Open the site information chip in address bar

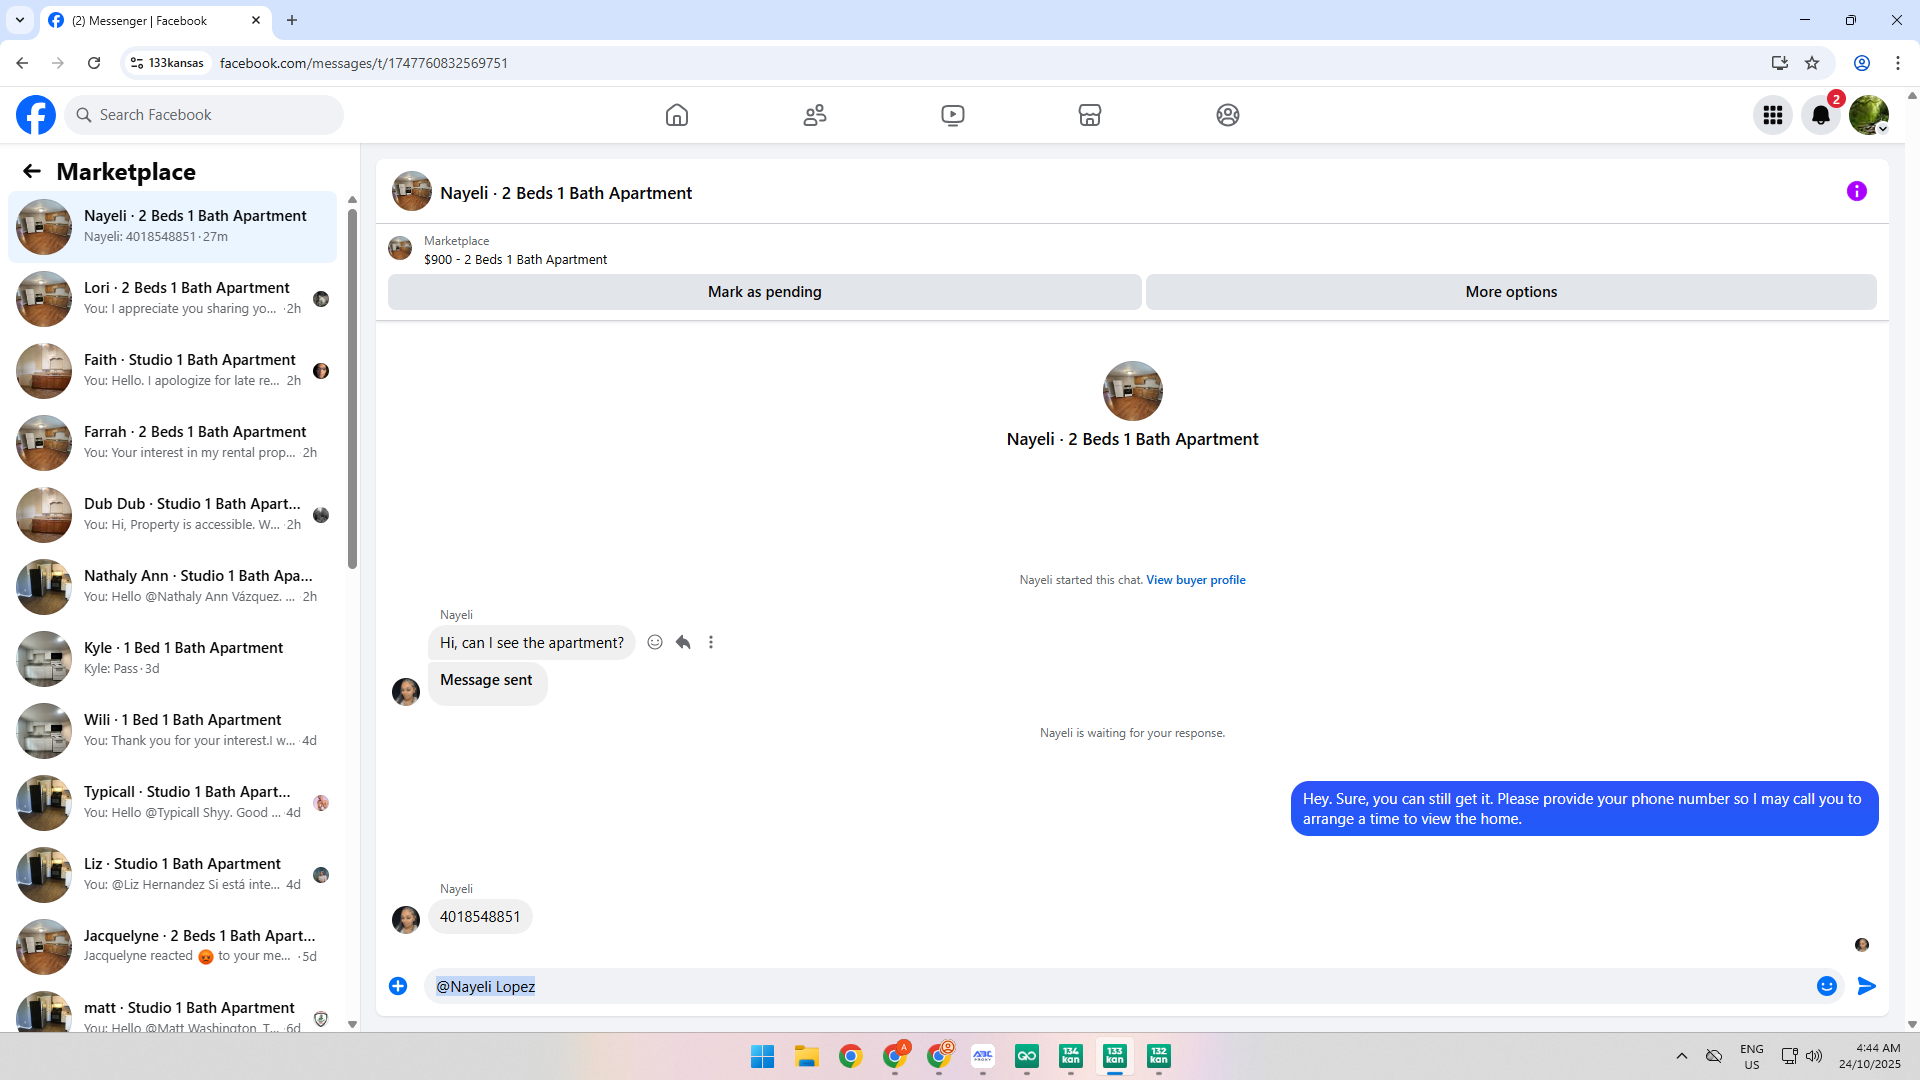click(168, 63)
